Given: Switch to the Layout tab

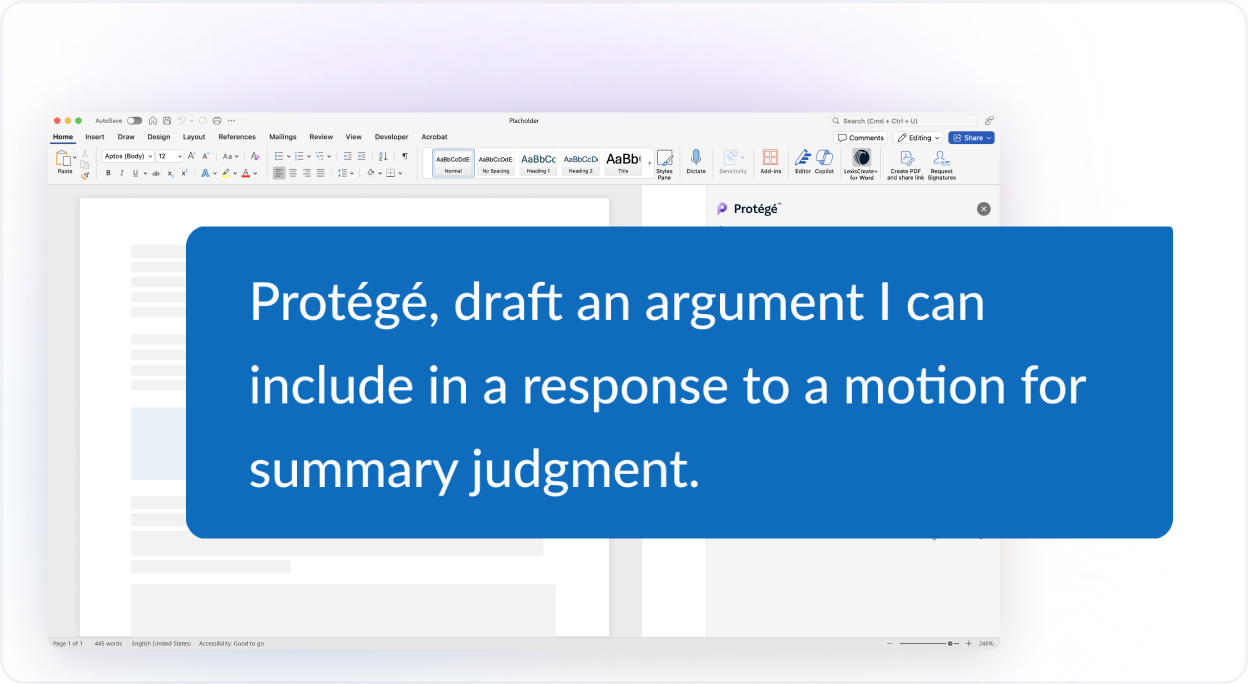Looking at the screenshot, I should pyautogui.click(x=194, y=137).
